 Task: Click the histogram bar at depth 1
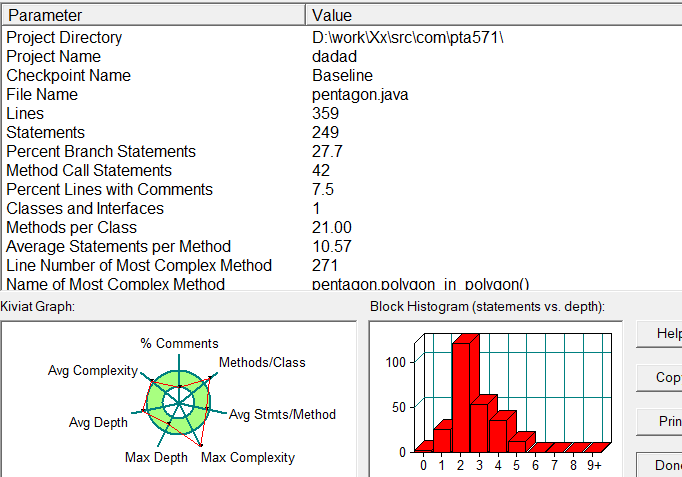point(442,440)
